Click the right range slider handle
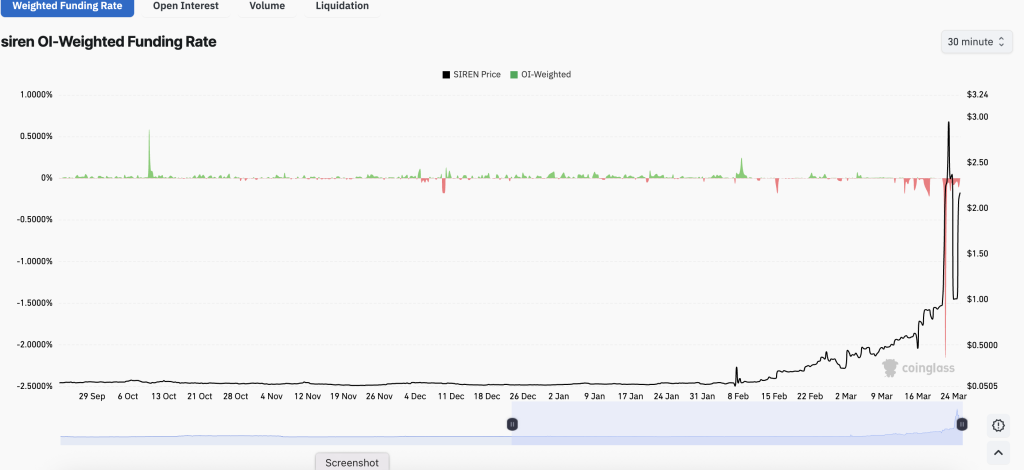 [x=961, y=424]
